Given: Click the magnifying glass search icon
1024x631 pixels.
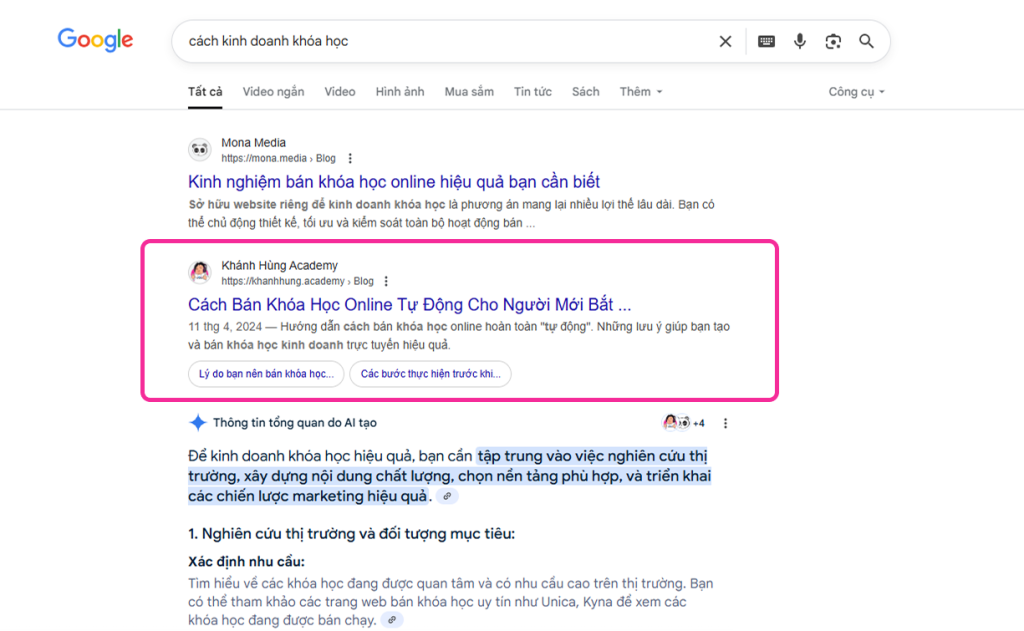Looking at the screenshot, I should [866, 41].
